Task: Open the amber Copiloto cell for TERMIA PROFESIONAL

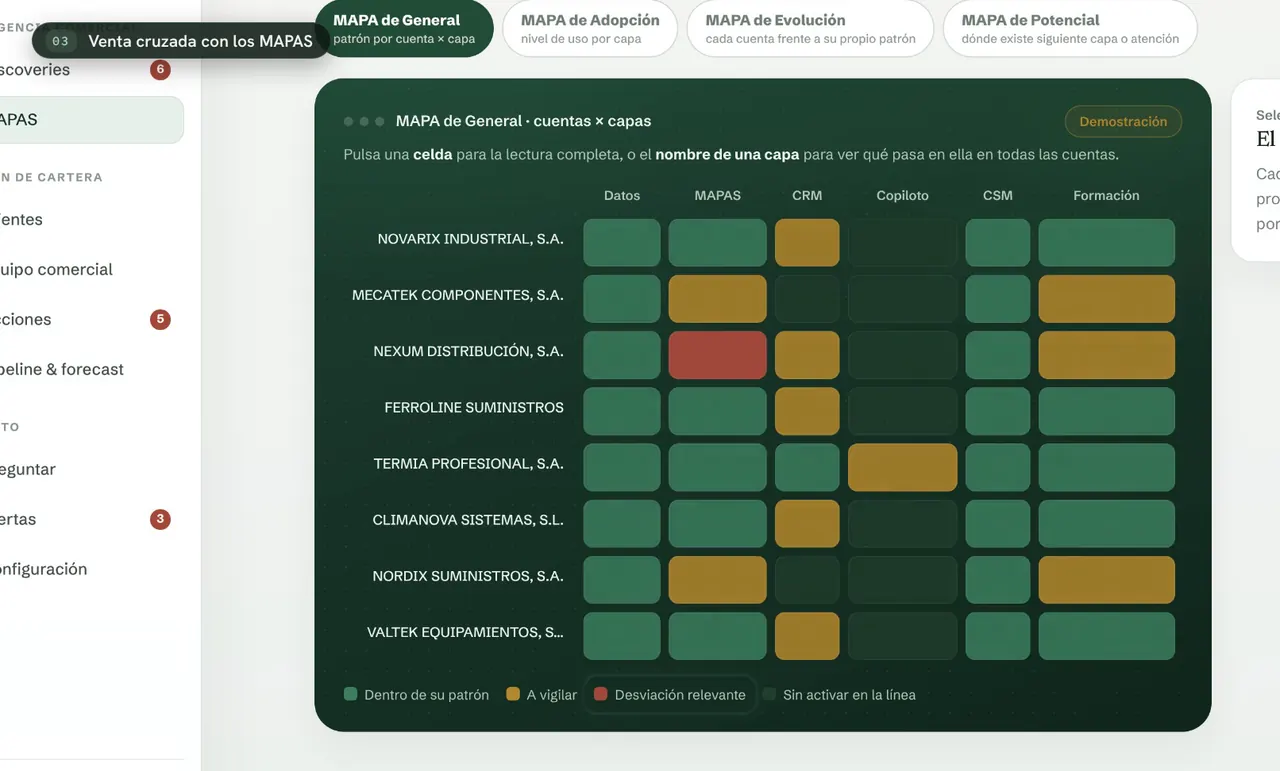Action: [x=902, y=467]
